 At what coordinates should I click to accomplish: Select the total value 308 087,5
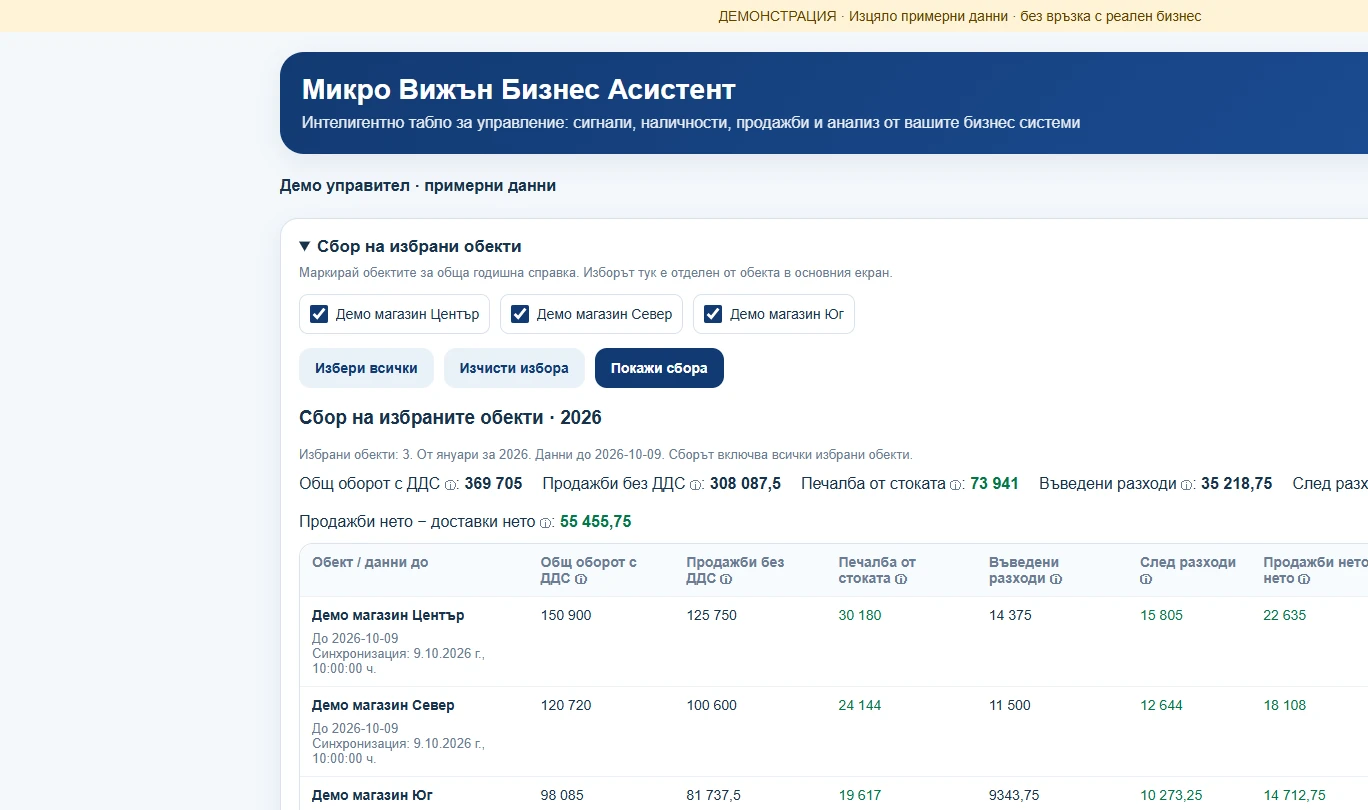tap(745, 484)
